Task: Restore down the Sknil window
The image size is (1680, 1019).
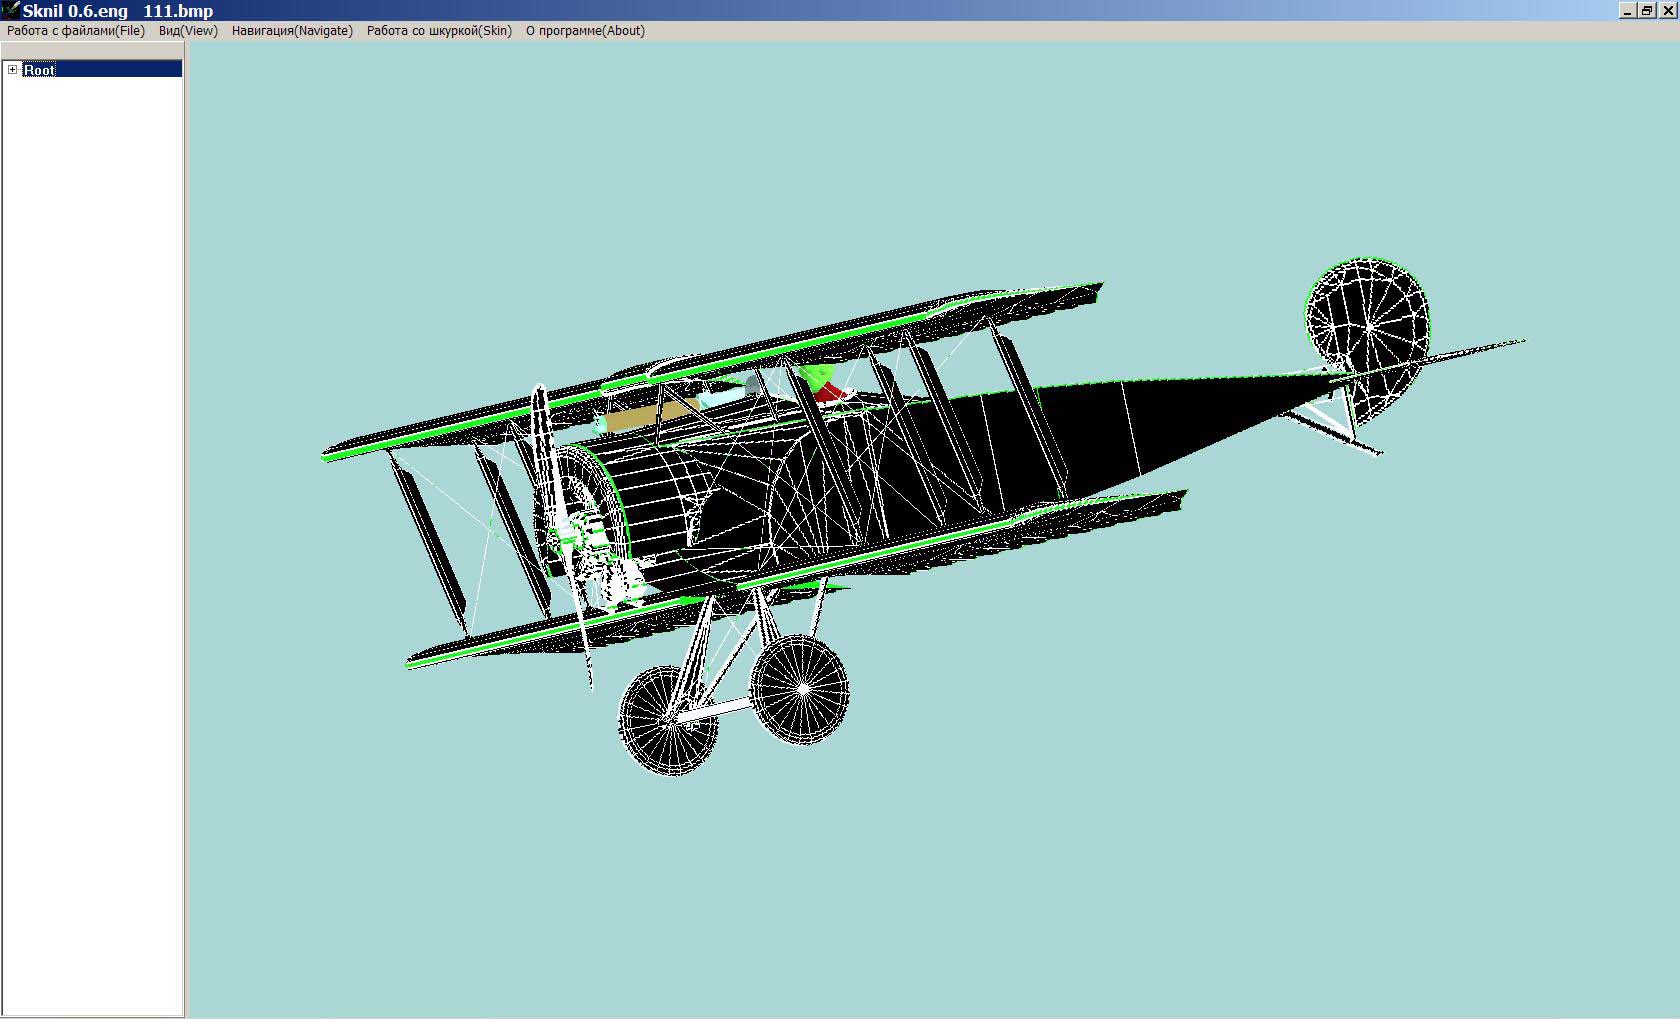Action: [1646, 11]
